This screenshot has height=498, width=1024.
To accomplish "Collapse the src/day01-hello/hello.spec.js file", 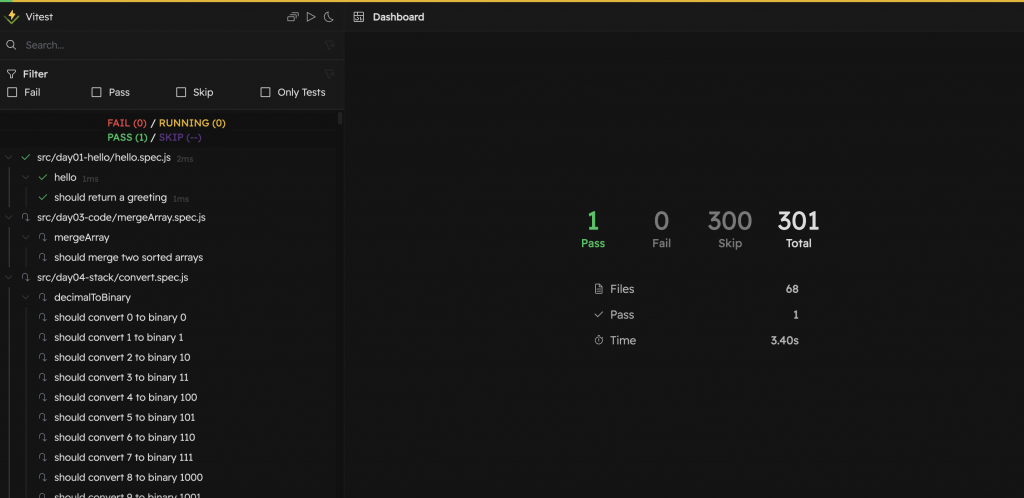I will [8, 157].
